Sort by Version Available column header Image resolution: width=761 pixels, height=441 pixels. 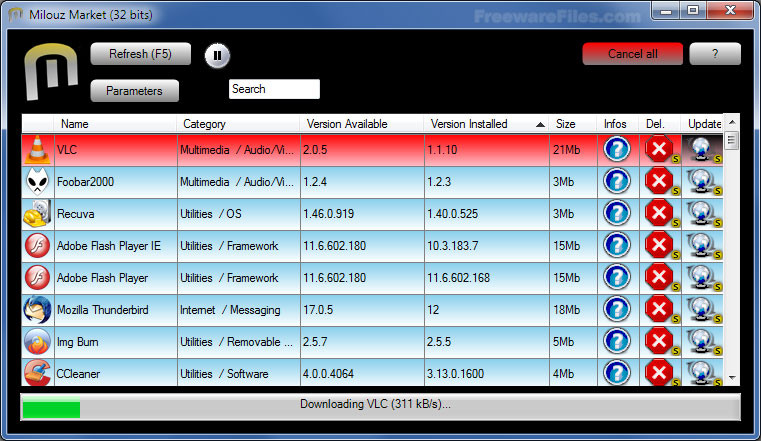[x=362, y=124]
